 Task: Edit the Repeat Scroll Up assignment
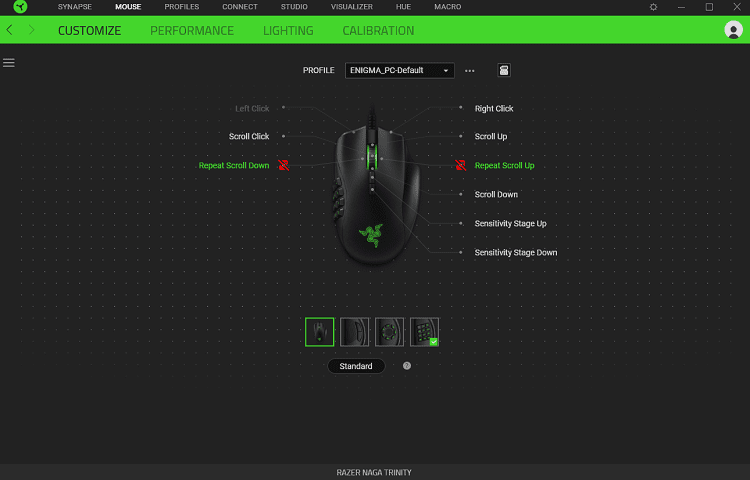[x=505, y=165]
